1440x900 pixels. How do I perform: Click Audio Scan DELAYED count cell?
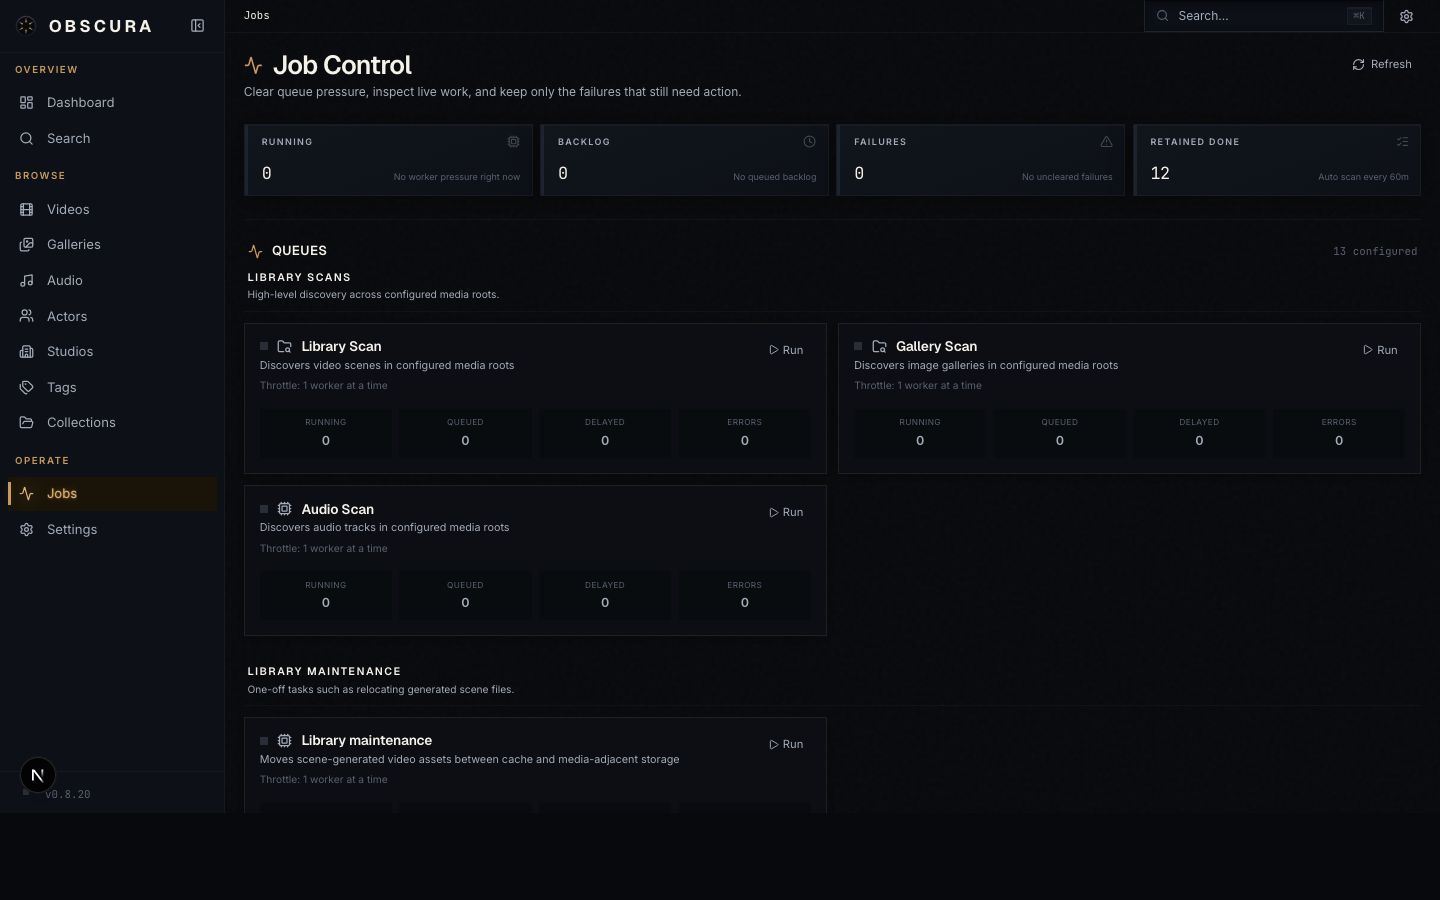(x=605, y=595)
